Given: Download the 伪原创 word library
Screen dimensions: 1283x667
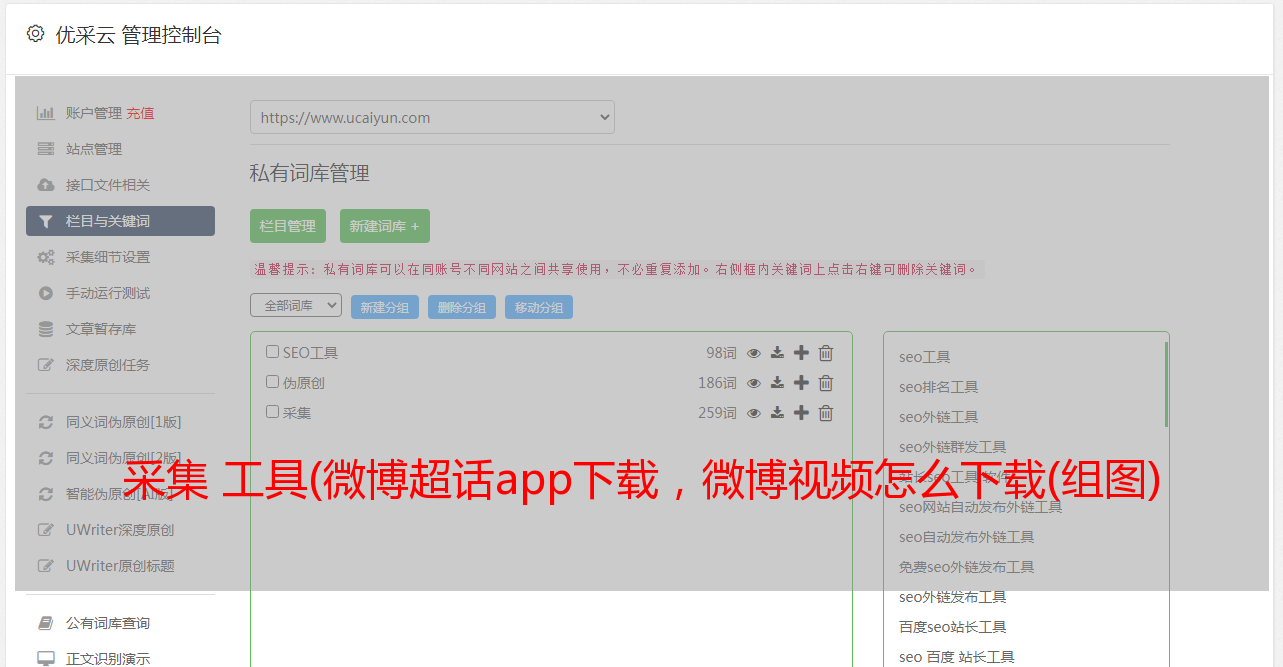Looking at the screenshot, I should [x=777, y=383].
